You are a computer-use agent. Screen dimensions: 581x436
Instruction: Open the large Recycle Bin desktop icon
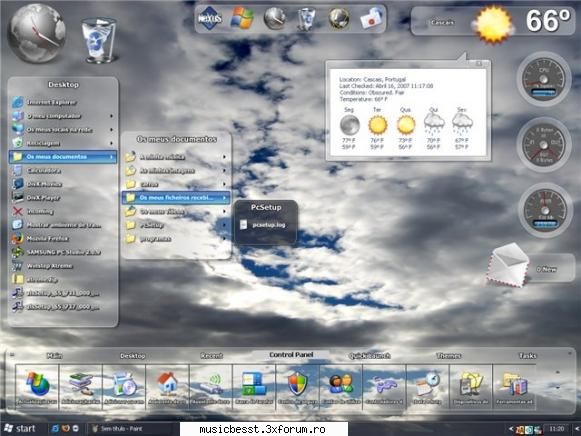coord(98,40)
